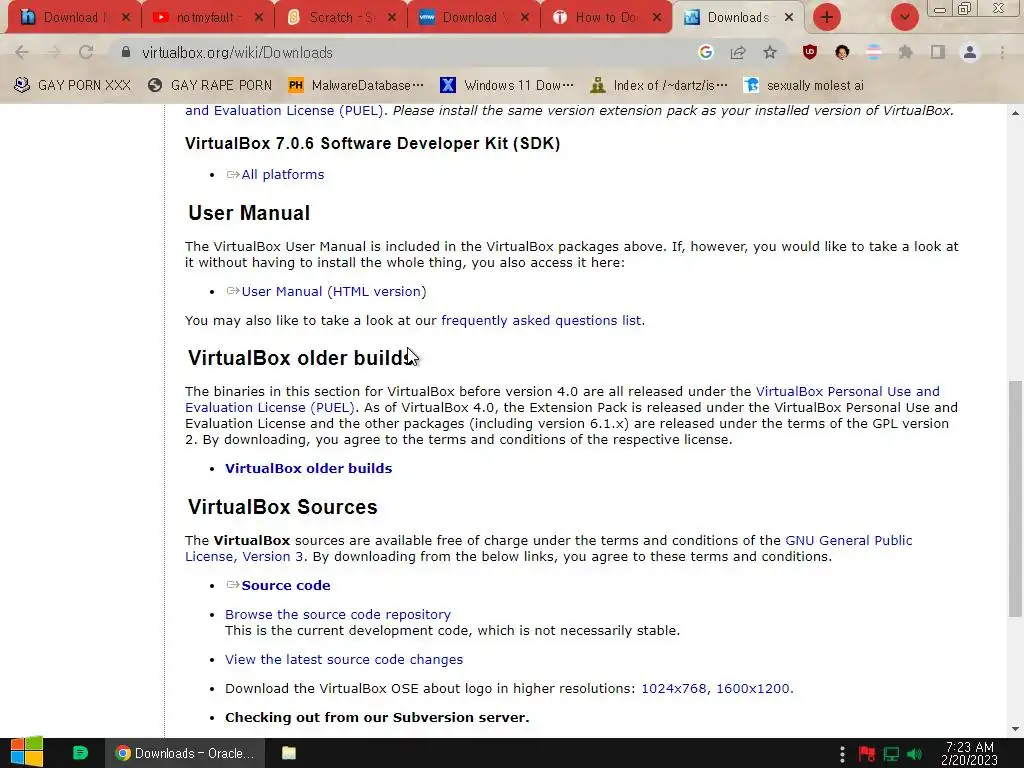Click the scrollbar down arrow
The width and height of the screenshot is (1024, 768).
point(1016,729)
